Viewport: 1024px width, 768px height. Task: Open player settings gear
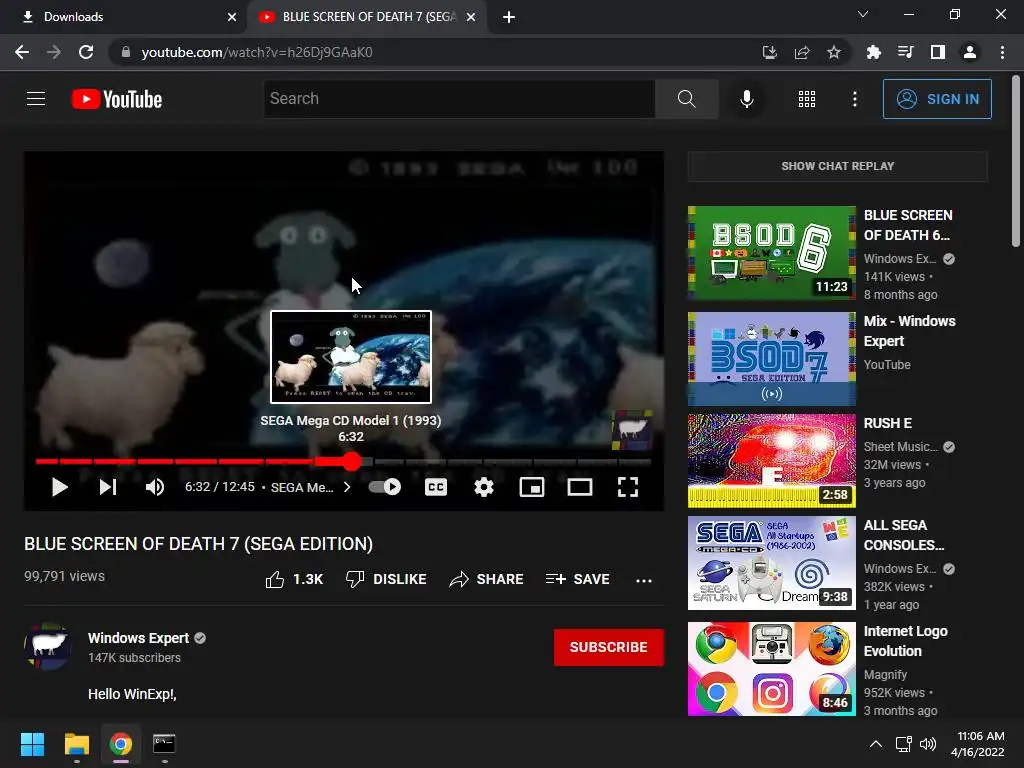click(x=483, y=487)
